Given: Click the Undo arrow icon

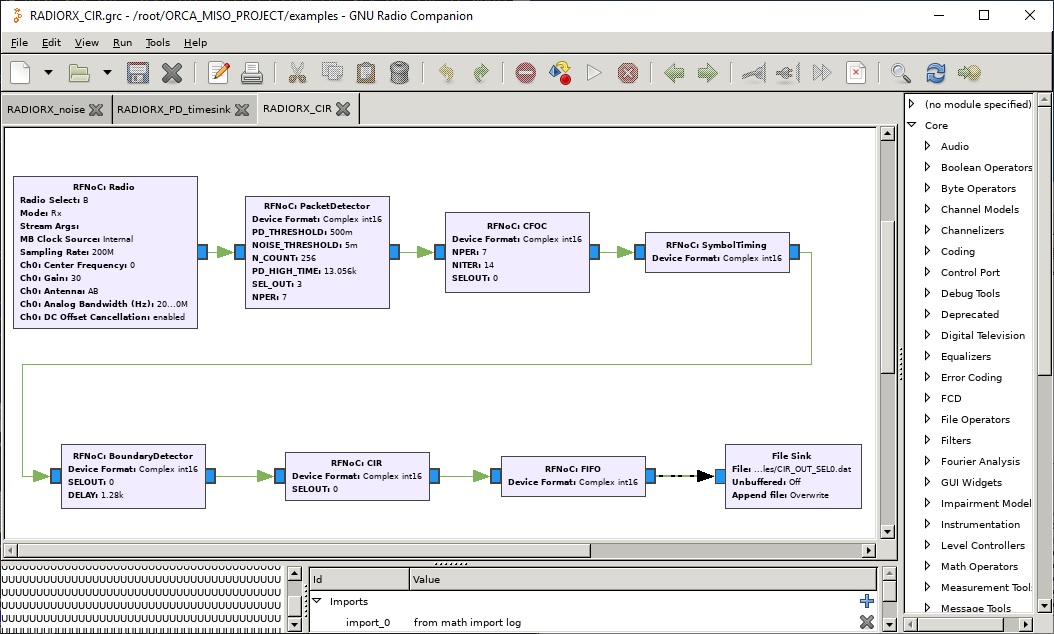Looking at the screenshot, I should coord(446,73).
